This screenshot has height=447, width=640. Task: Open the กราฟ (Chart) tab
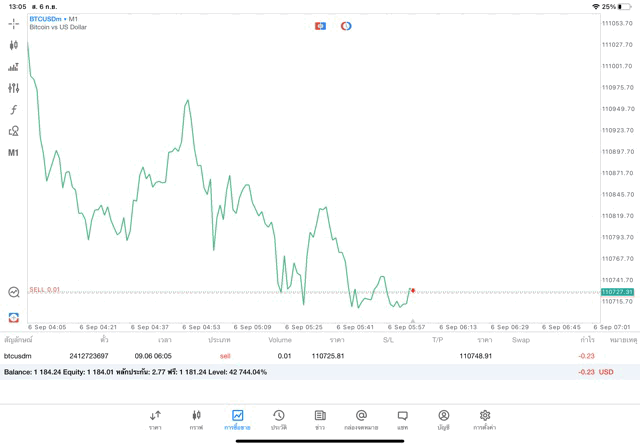coord(196,419)
